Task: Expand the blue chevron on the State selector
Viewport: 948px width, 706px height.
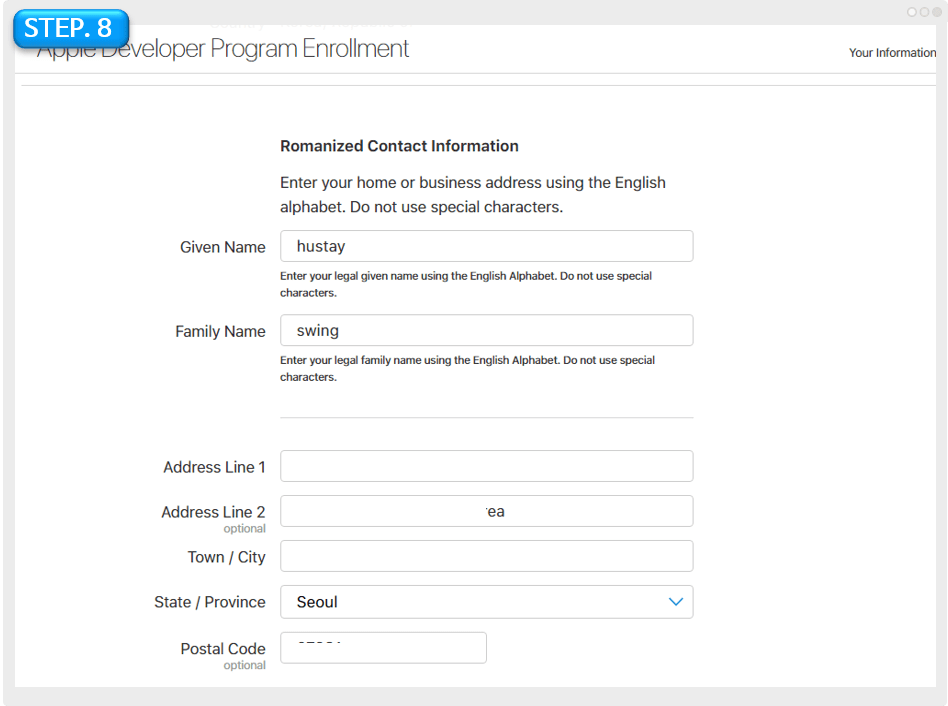Action: point(677,602)
